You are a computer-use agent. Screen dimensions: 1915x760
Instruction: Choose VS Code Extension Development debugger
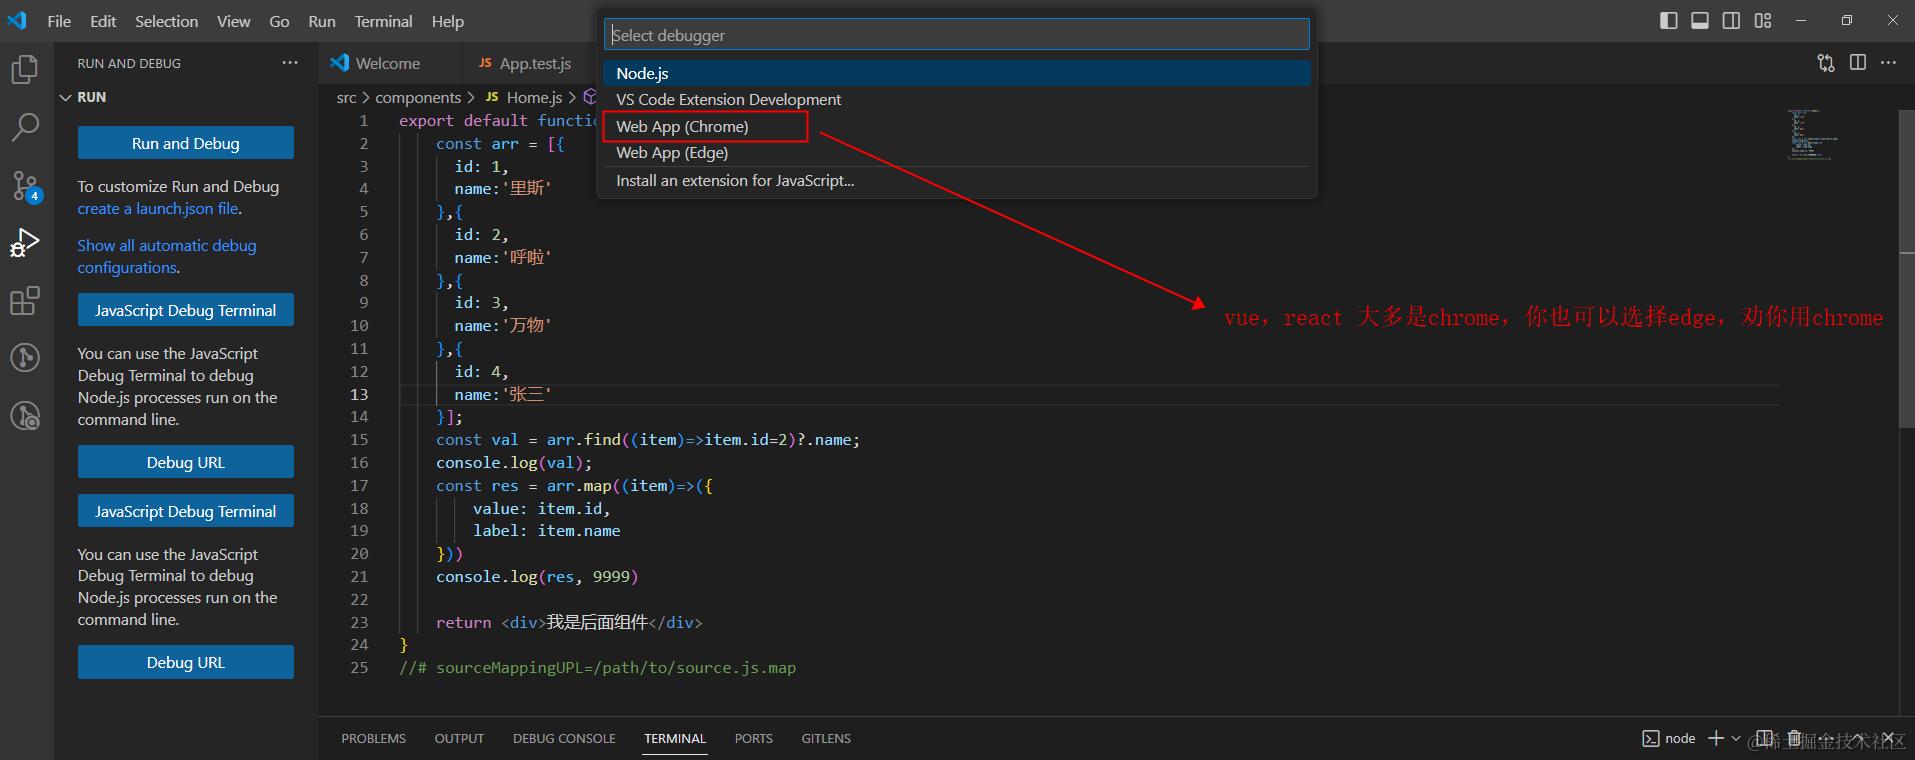957,99
